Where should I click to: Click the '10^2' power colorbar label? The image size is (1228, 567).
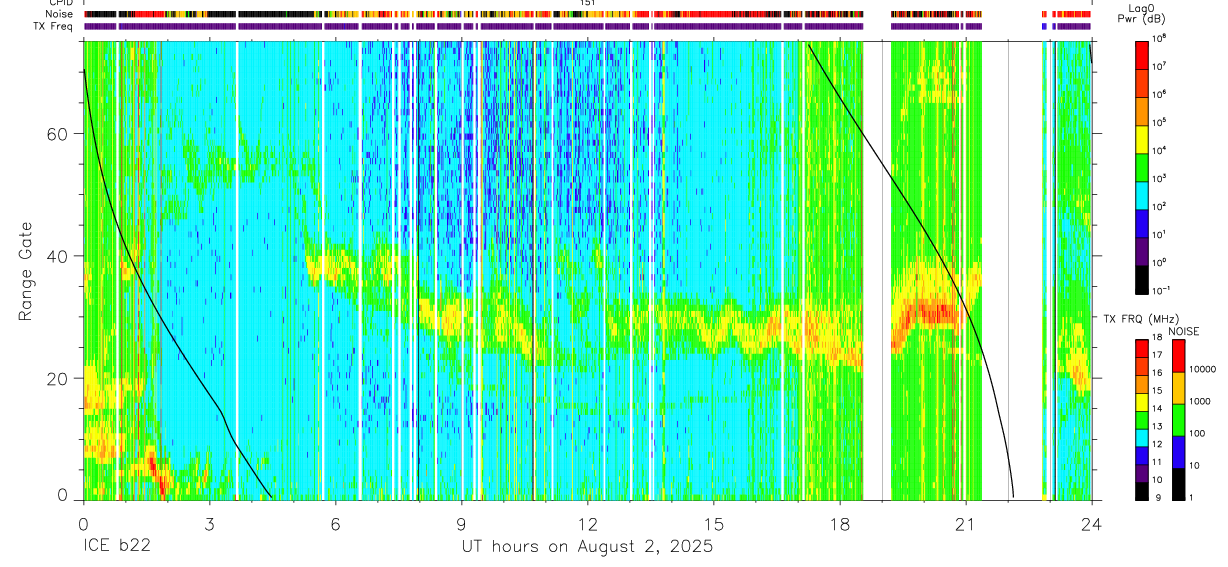pyautogui.click(x=1160, y=206)
